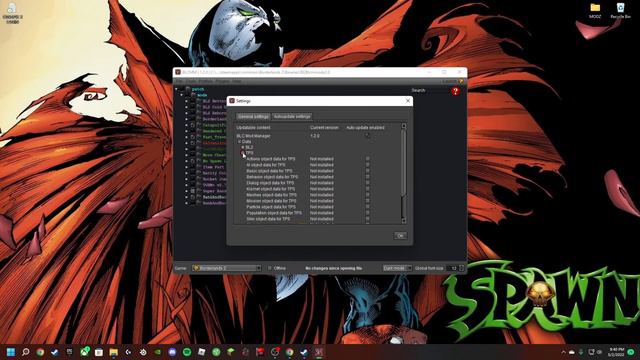Click the taskbar Search magnifier icon
The image size is (640, 360).
25,352
